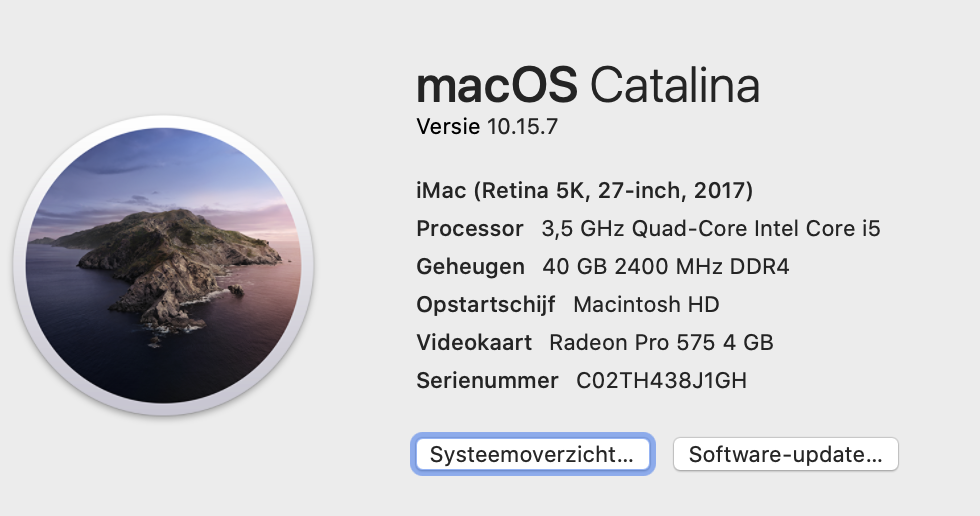Click the bold macOS title word
The width and height of the screenshot is (980, 516).
(x=497, y=86)
